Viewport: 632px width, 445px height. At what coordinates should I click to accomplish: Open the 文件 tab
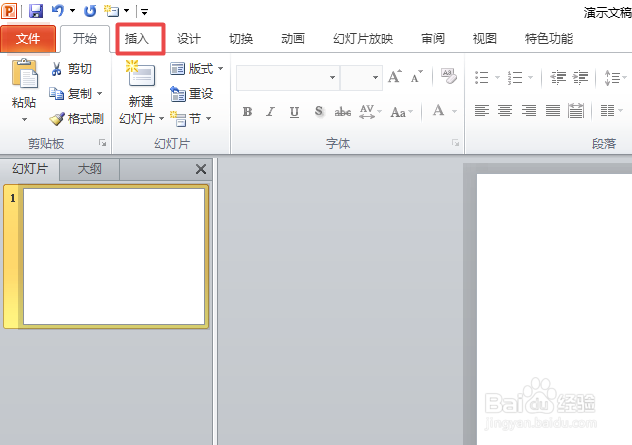[28, 39]
